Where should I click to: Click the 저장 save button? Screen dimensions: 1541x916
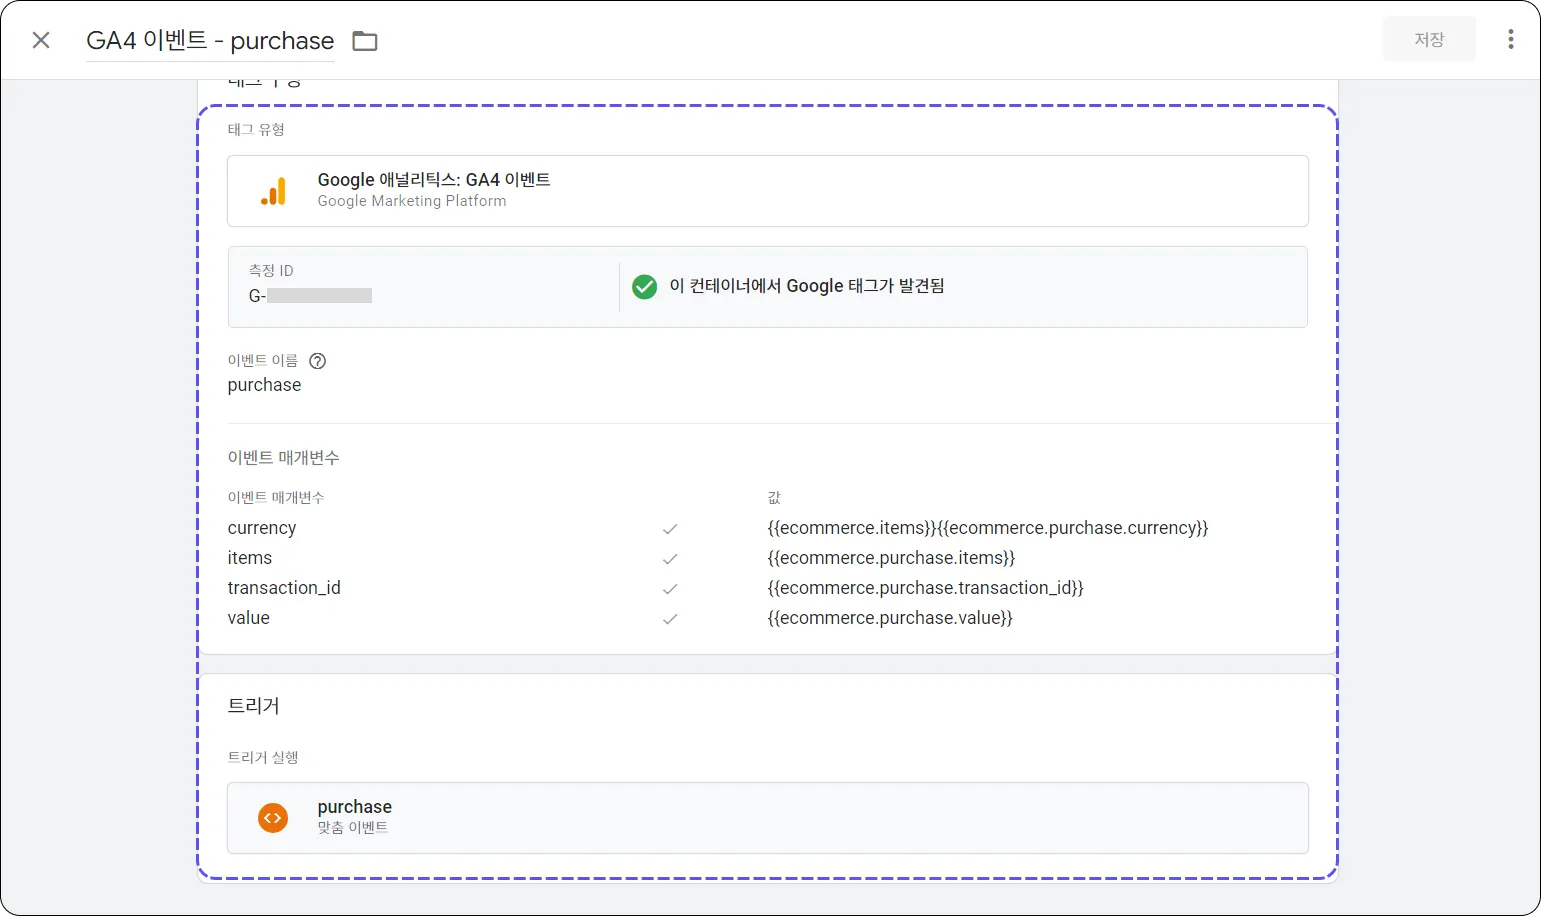point(1429,39)
